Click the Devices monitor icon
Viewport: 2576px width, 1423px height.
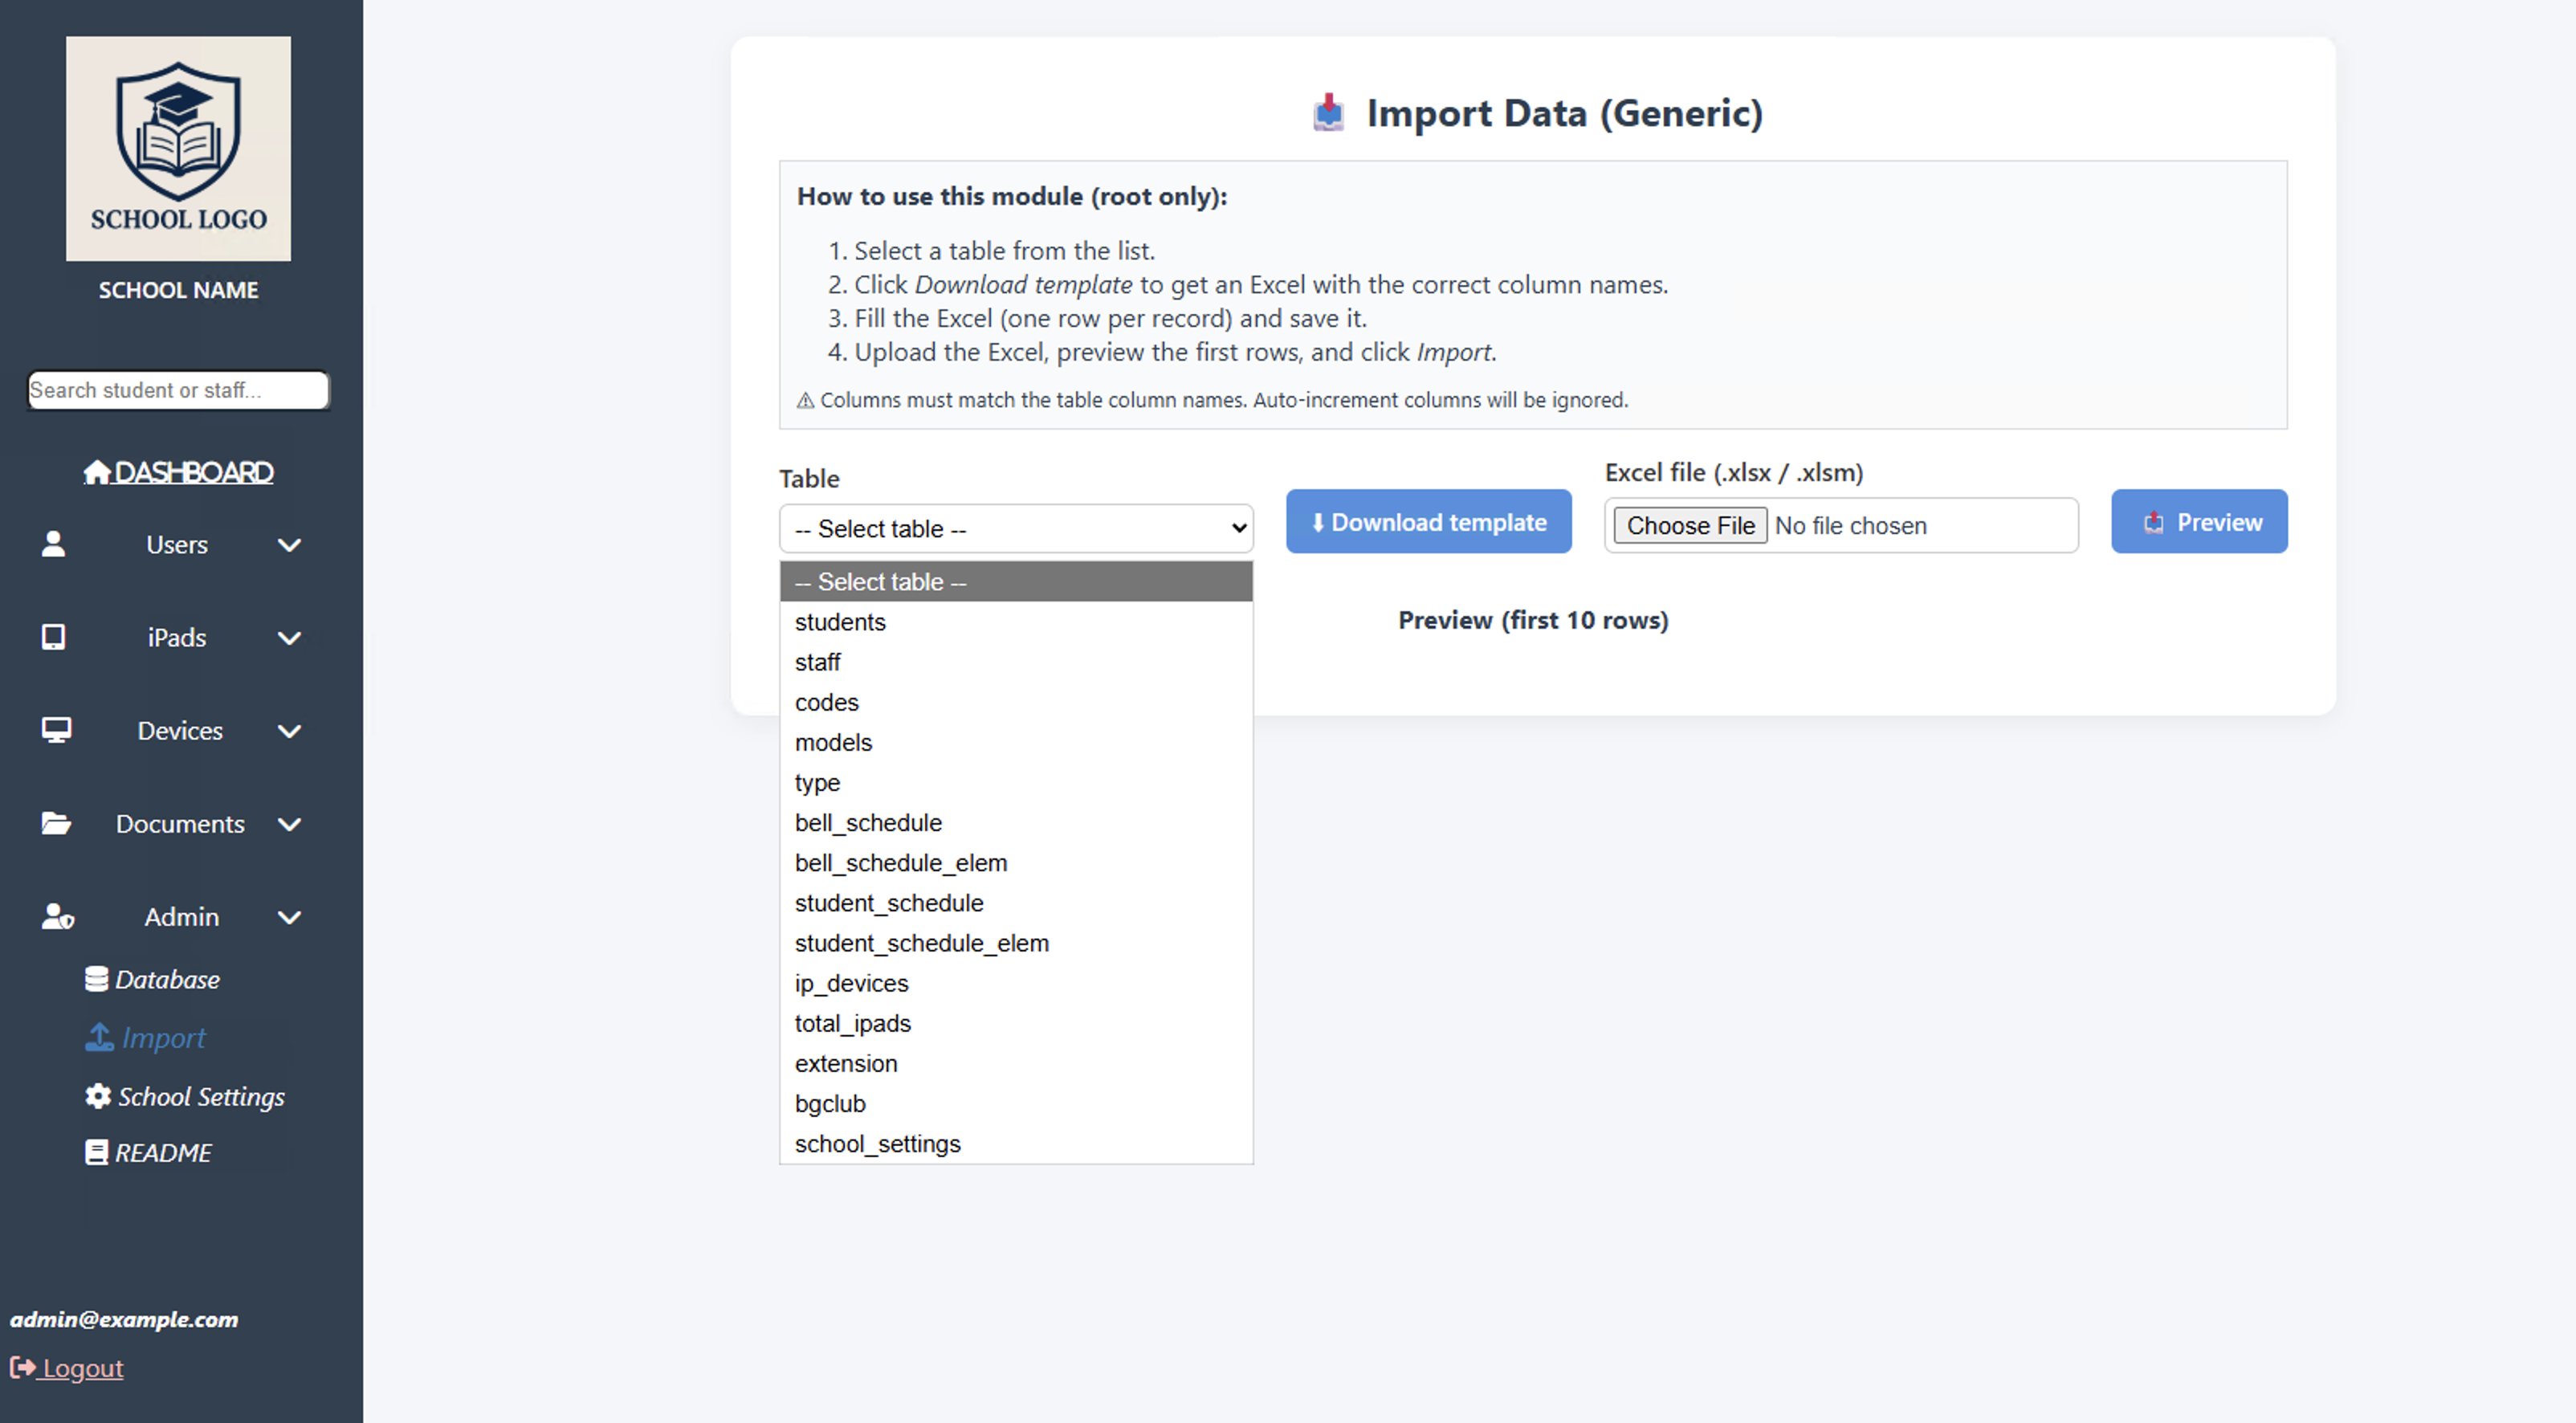click(56, 730)
